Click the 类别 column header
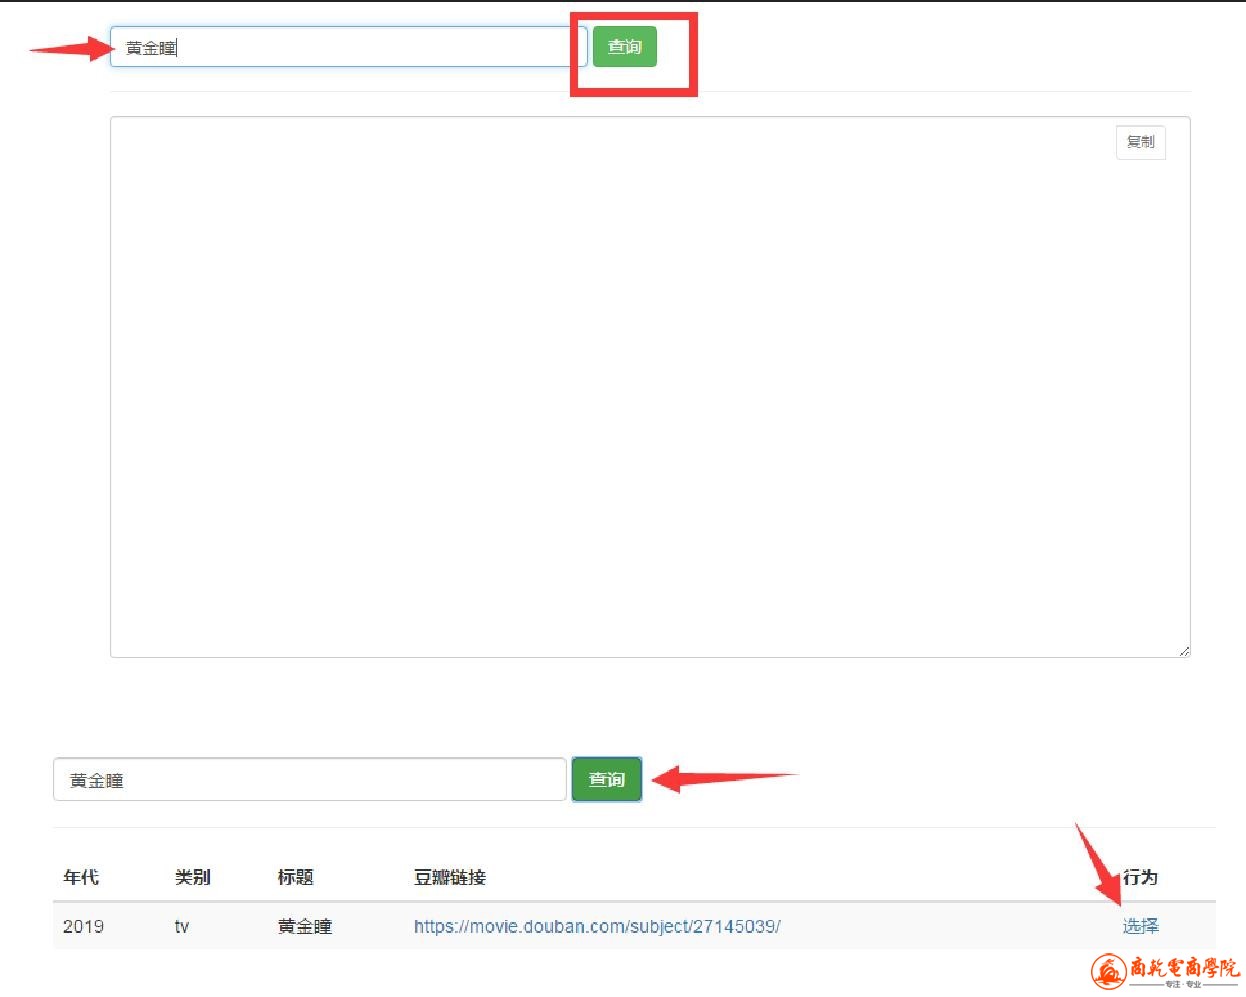The width and height of the screenshot is (1246, 997). pyautogui.click(x=192, y=877)
